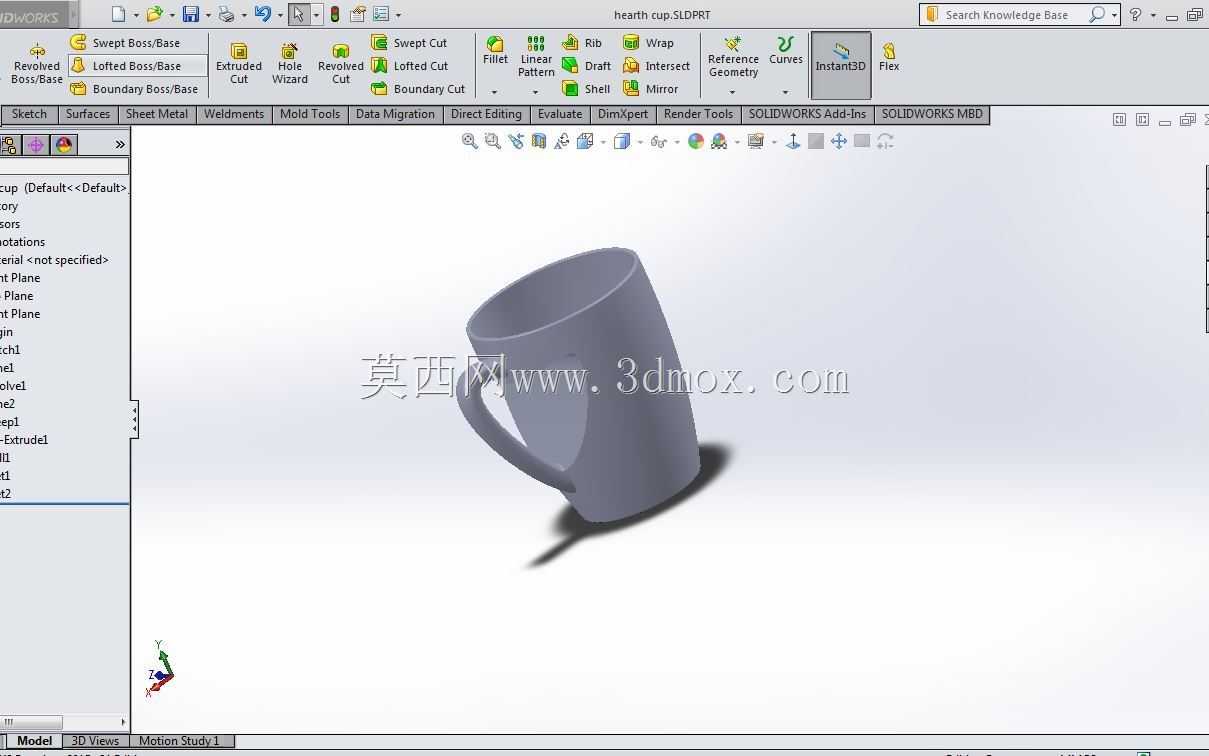The width and height of the screenshot is (1209, 756).
Task: Open the DimXpertManager tab icon
Action: [36, 145]
